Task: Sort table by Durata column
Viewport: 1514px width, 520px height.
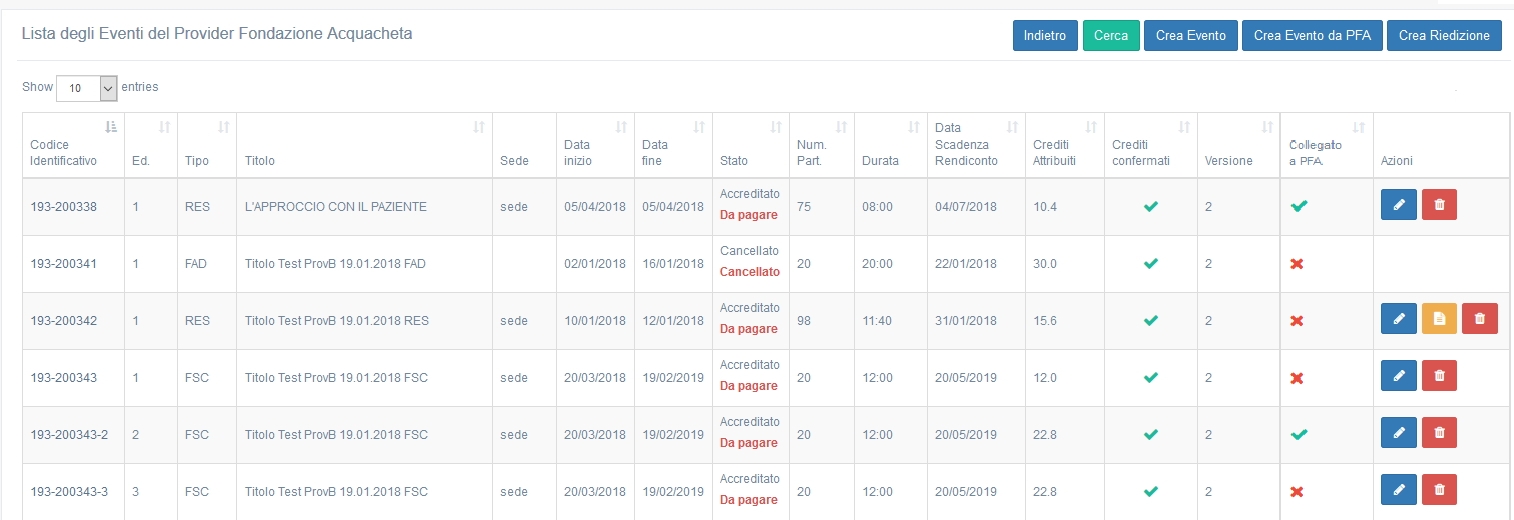Action: tap(913, 127)
